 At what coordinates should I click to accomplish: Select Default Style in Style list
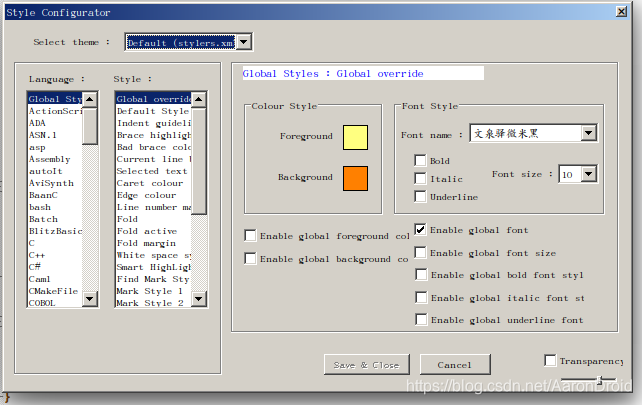tap(154, 111)
